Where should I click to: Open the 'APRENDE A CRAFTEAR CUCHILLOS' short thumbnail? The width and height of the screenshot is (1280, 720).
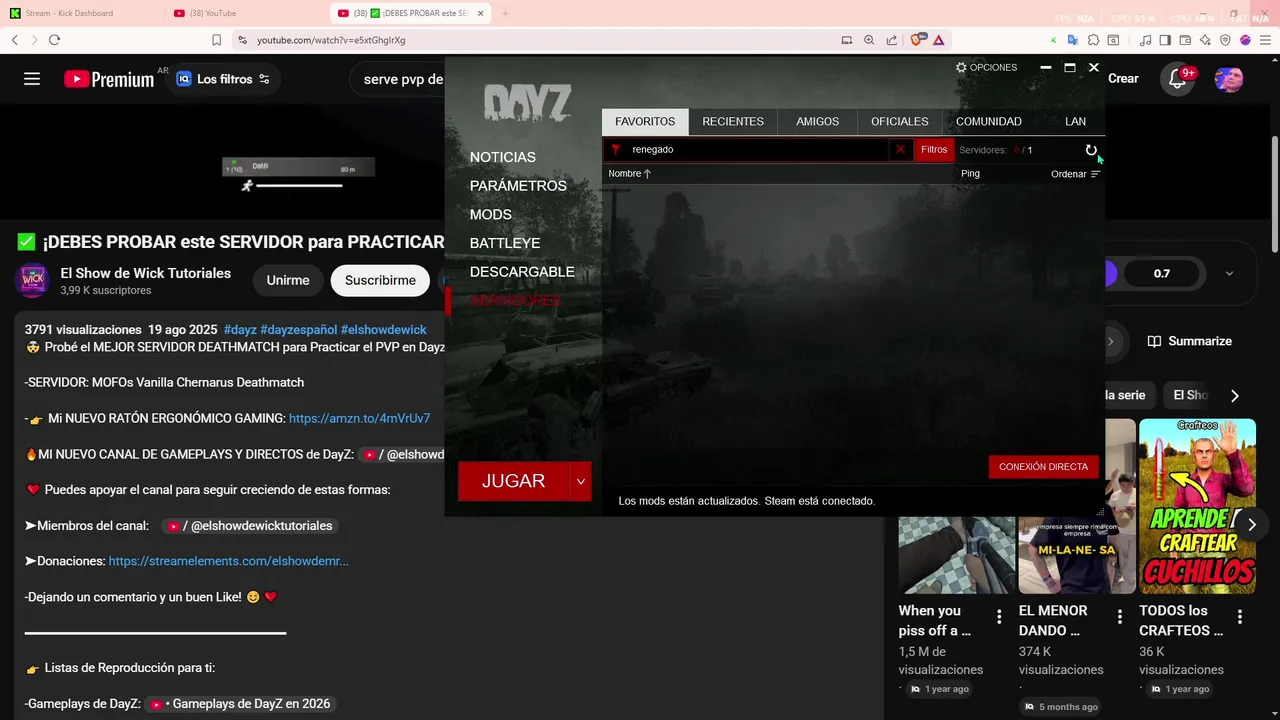tap(1197, 506)
